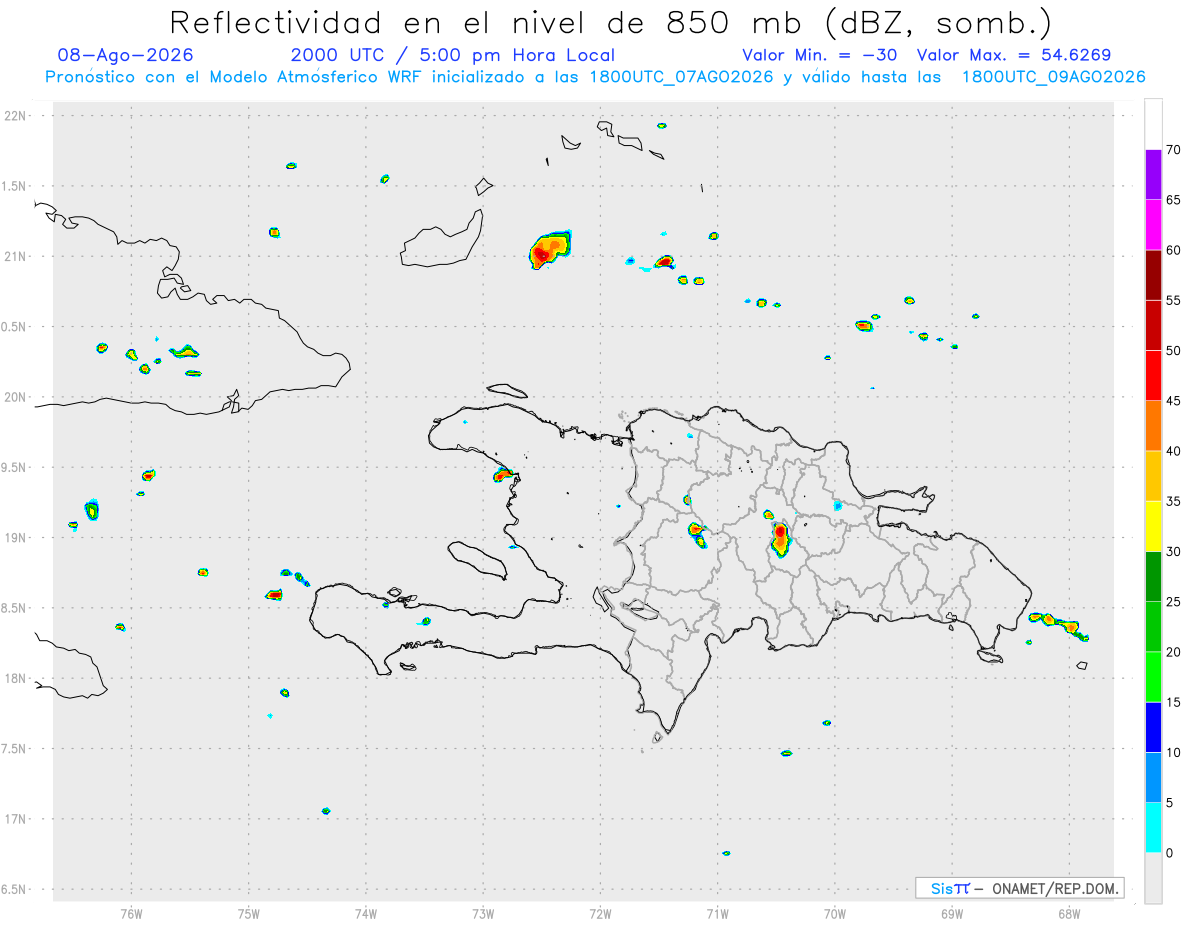Click the time text "2000 UTC / 5:00 pm Hora Local"

pyautogui.click(x=453, y=55)
